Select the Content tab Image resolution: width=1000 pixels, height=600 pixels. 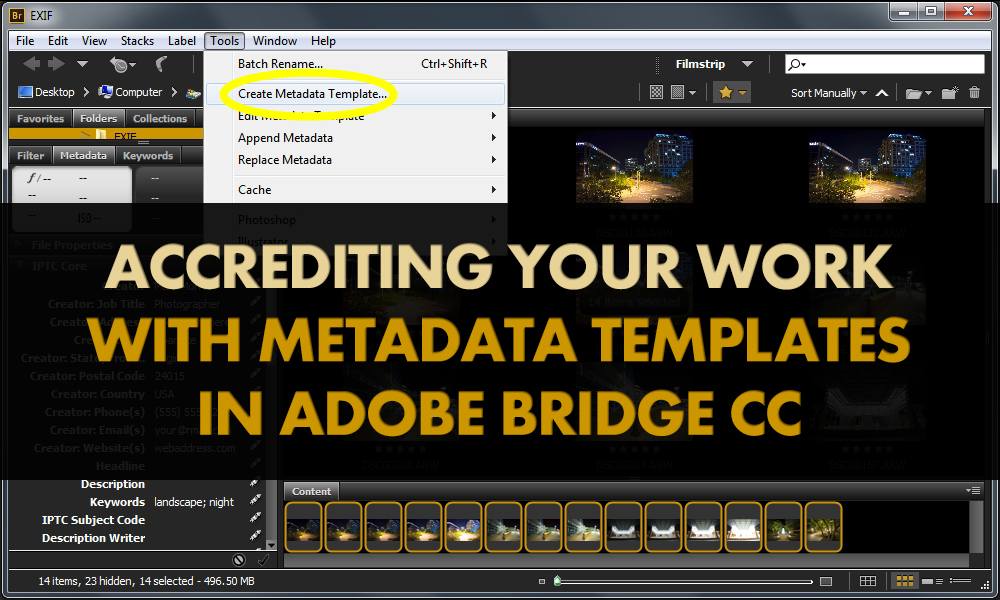tap(311, 491)
